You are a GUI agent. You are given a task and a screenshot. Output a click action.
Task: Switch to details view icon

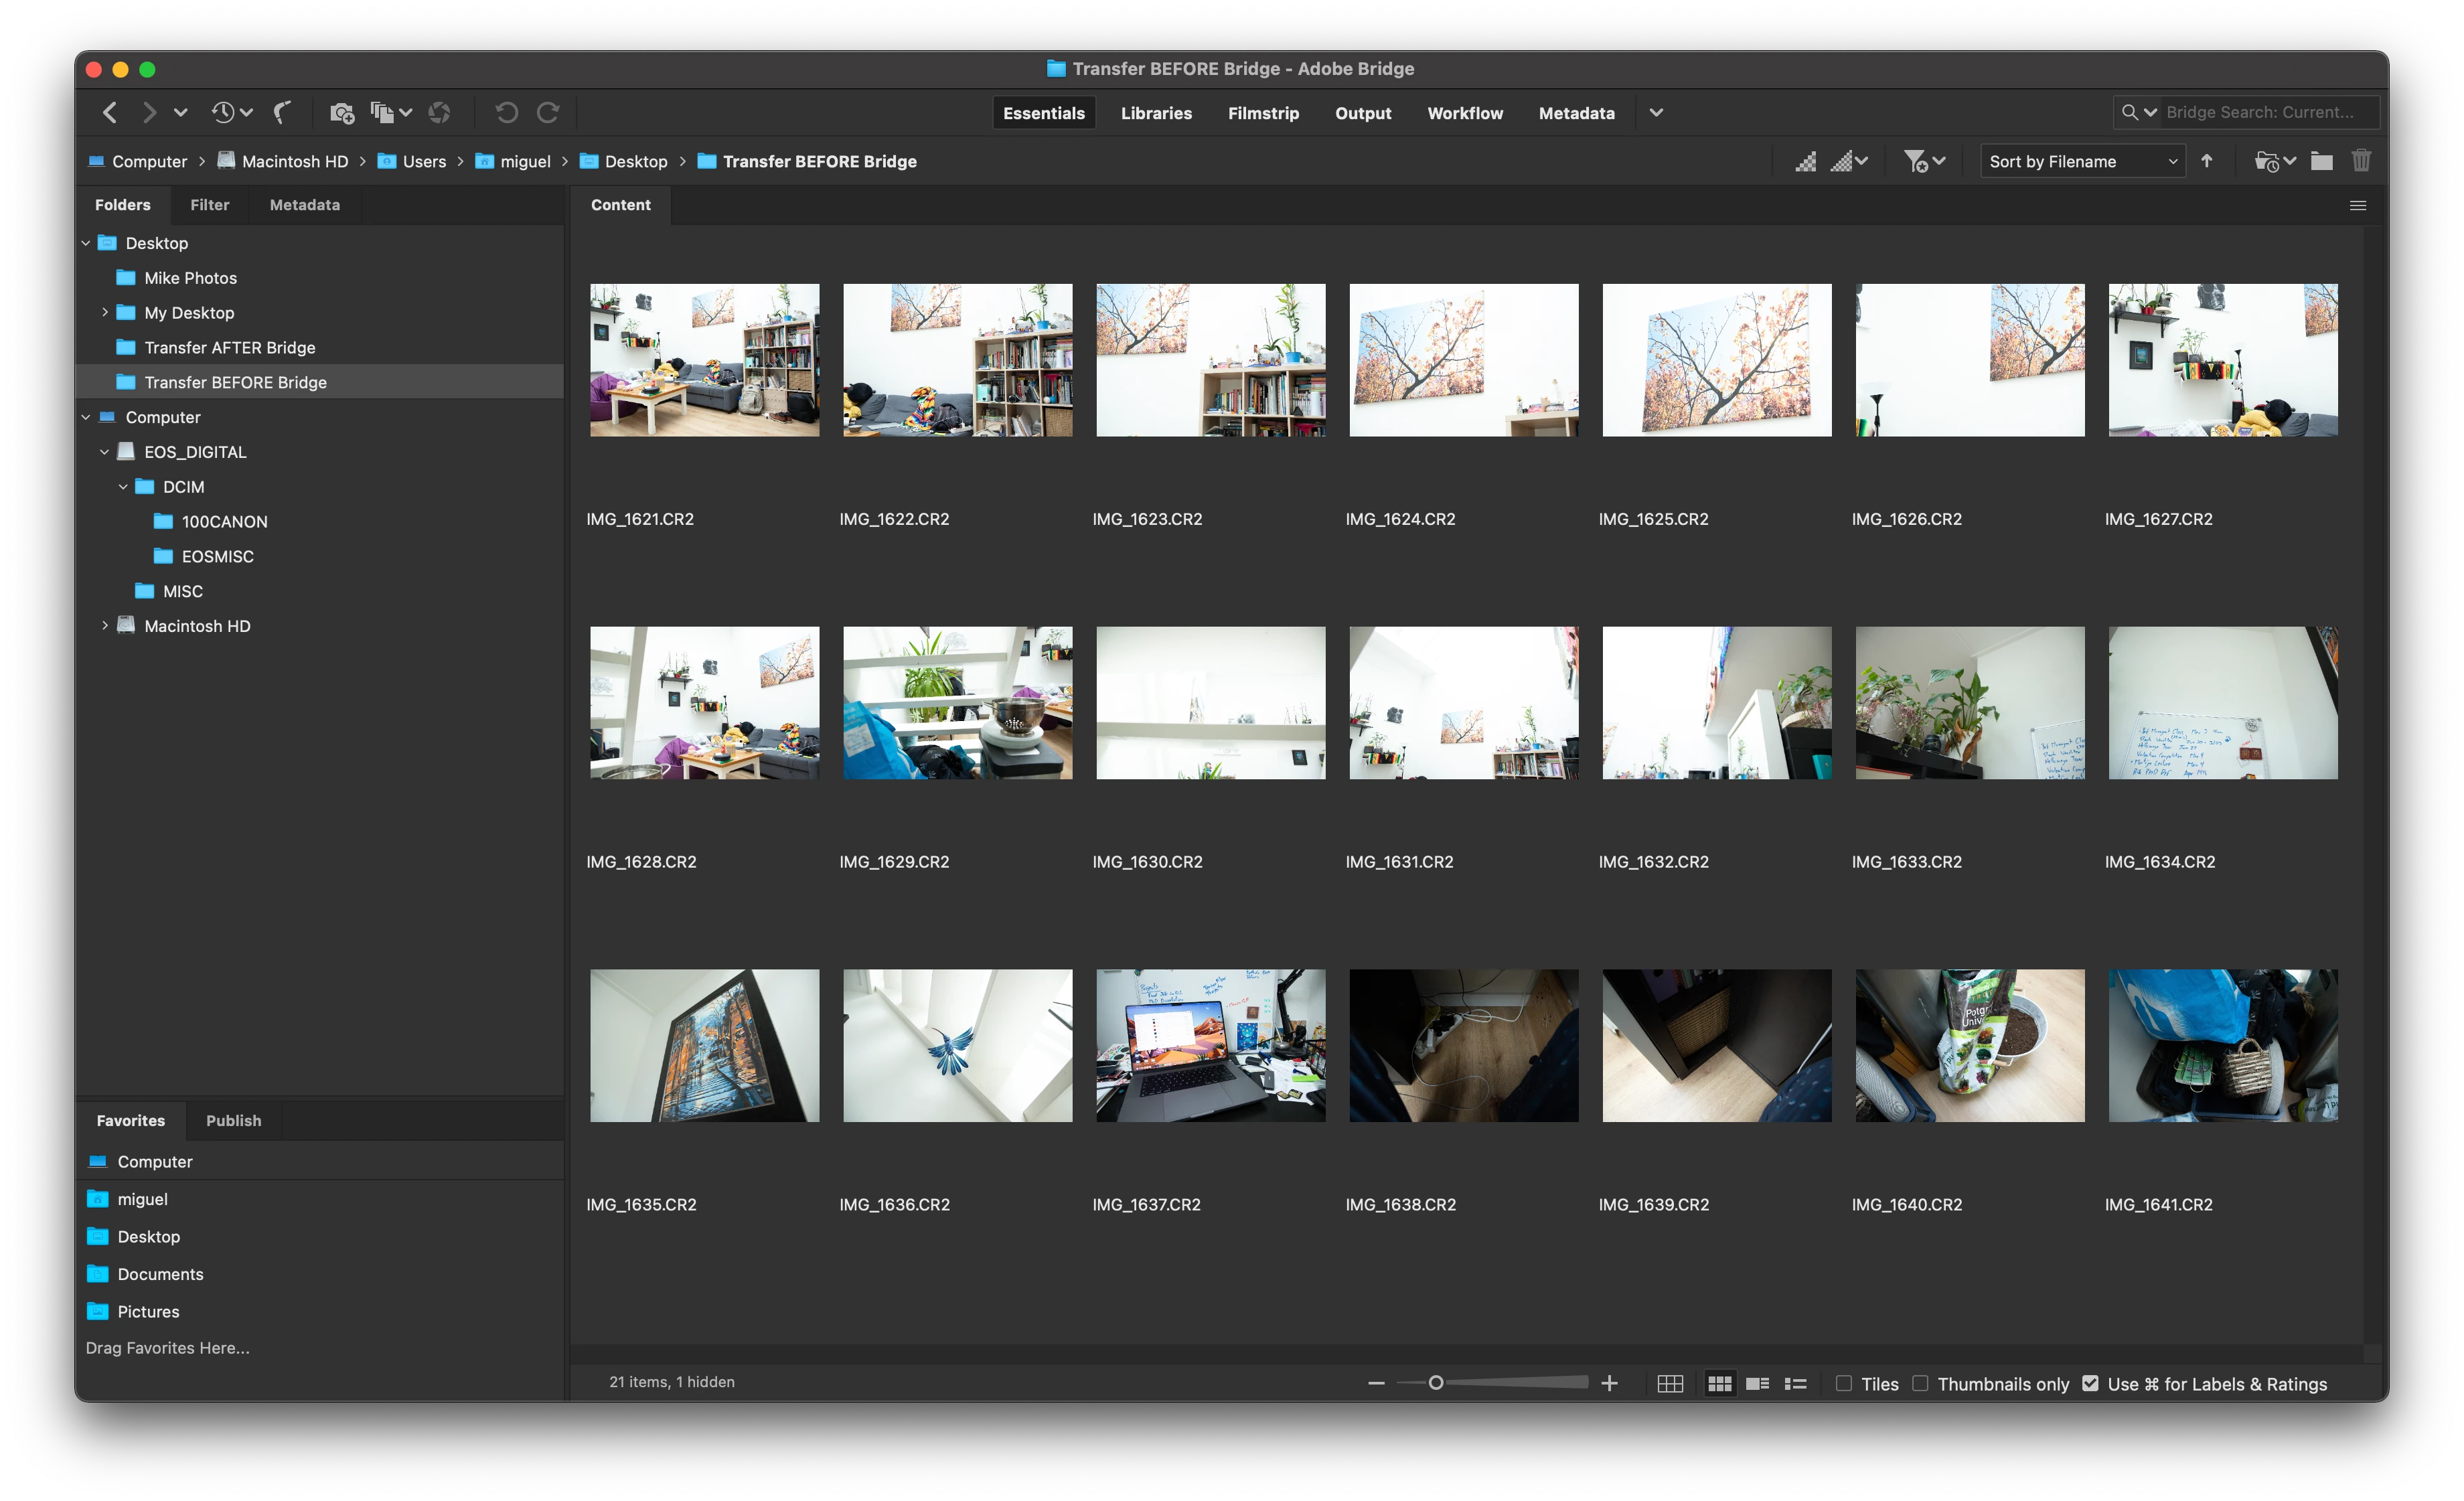coord(1757,1384)
